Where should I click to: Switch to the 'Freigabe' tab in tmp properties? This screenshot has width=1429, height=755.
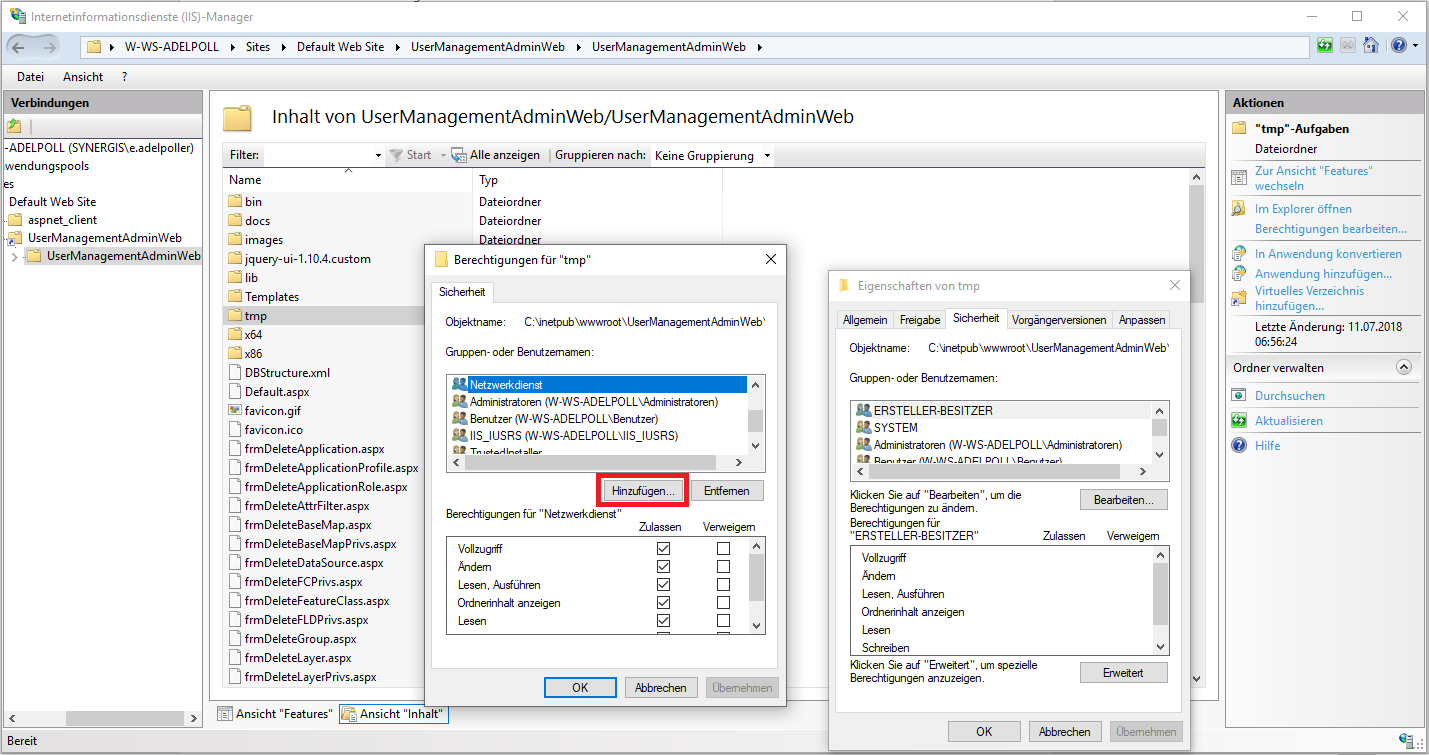click(x=919, y=318)
